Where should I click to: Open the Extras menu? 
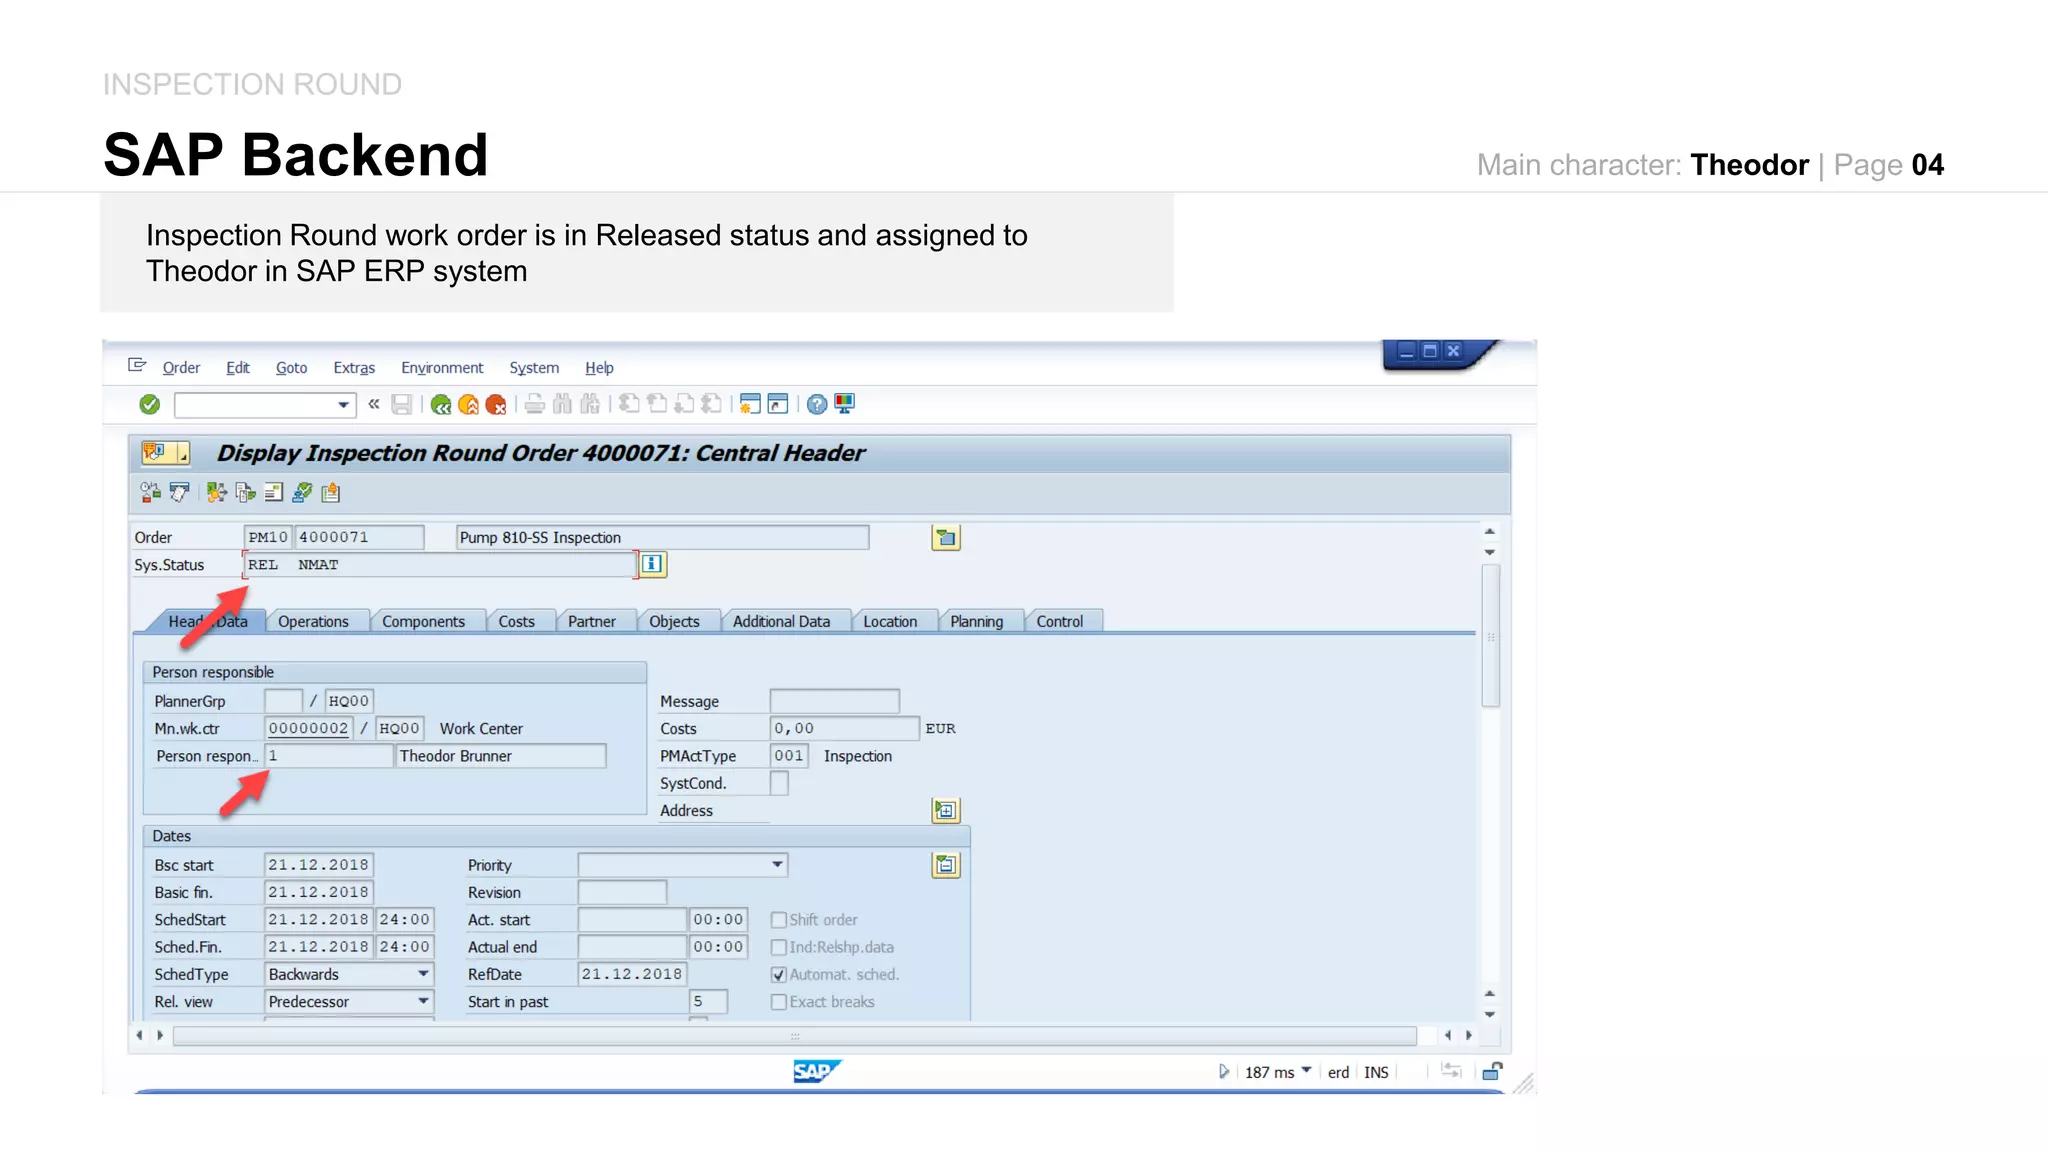(x=354, y=368)
